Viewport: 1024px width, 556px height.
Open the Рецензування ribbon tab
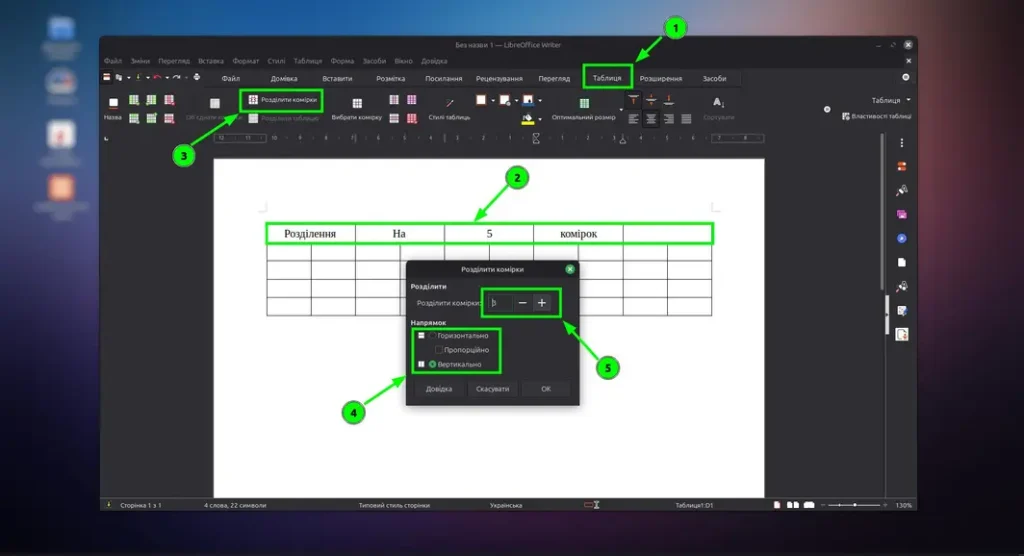(499, 78)
